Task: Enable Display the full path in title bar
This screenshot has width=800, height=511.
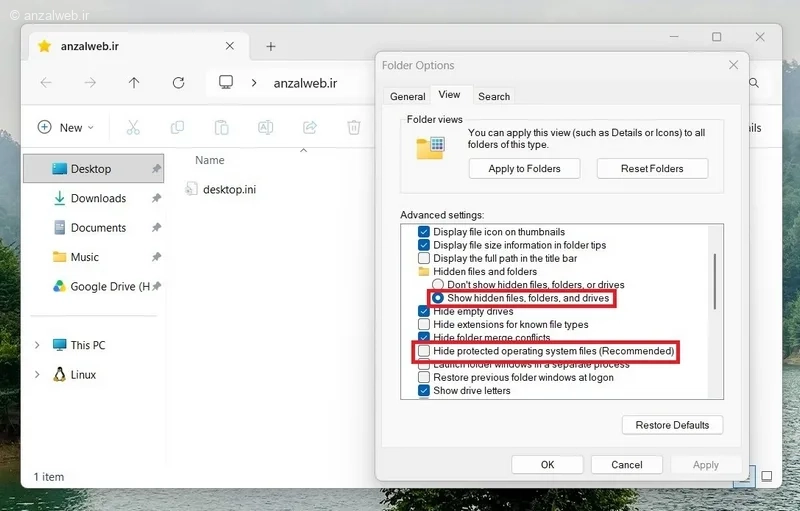Action: (x=423, y=258)
